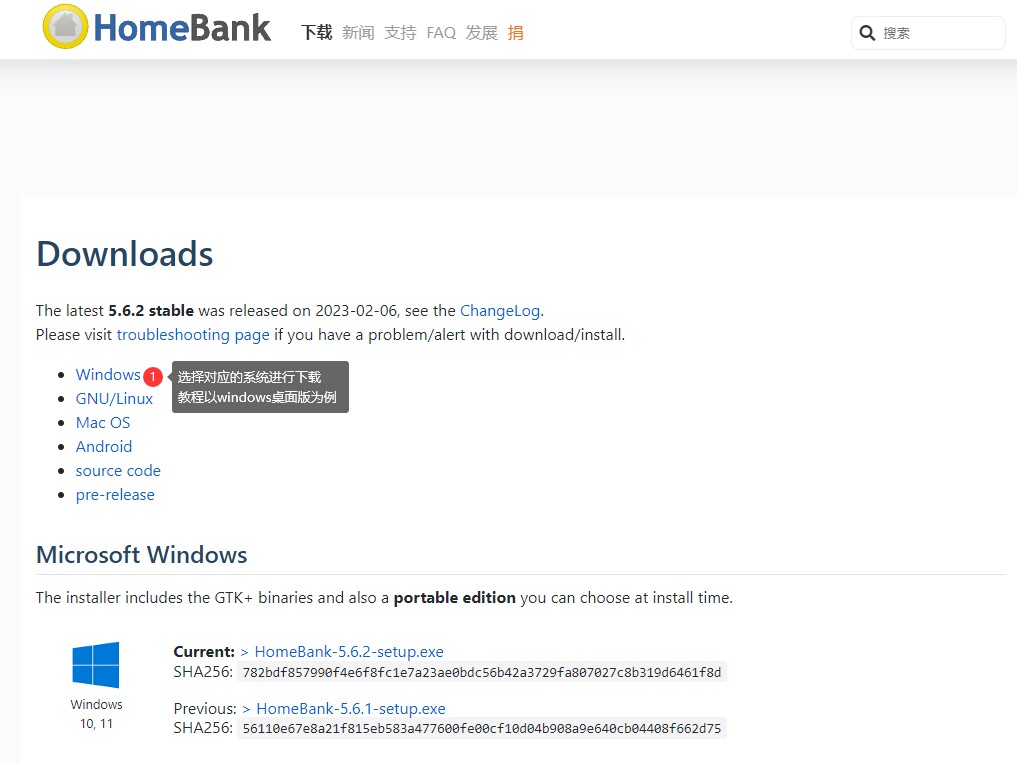This screenshot has width=1017, height=764.
Task: Visit the troubleshooting page link
Action: (193, 335)
